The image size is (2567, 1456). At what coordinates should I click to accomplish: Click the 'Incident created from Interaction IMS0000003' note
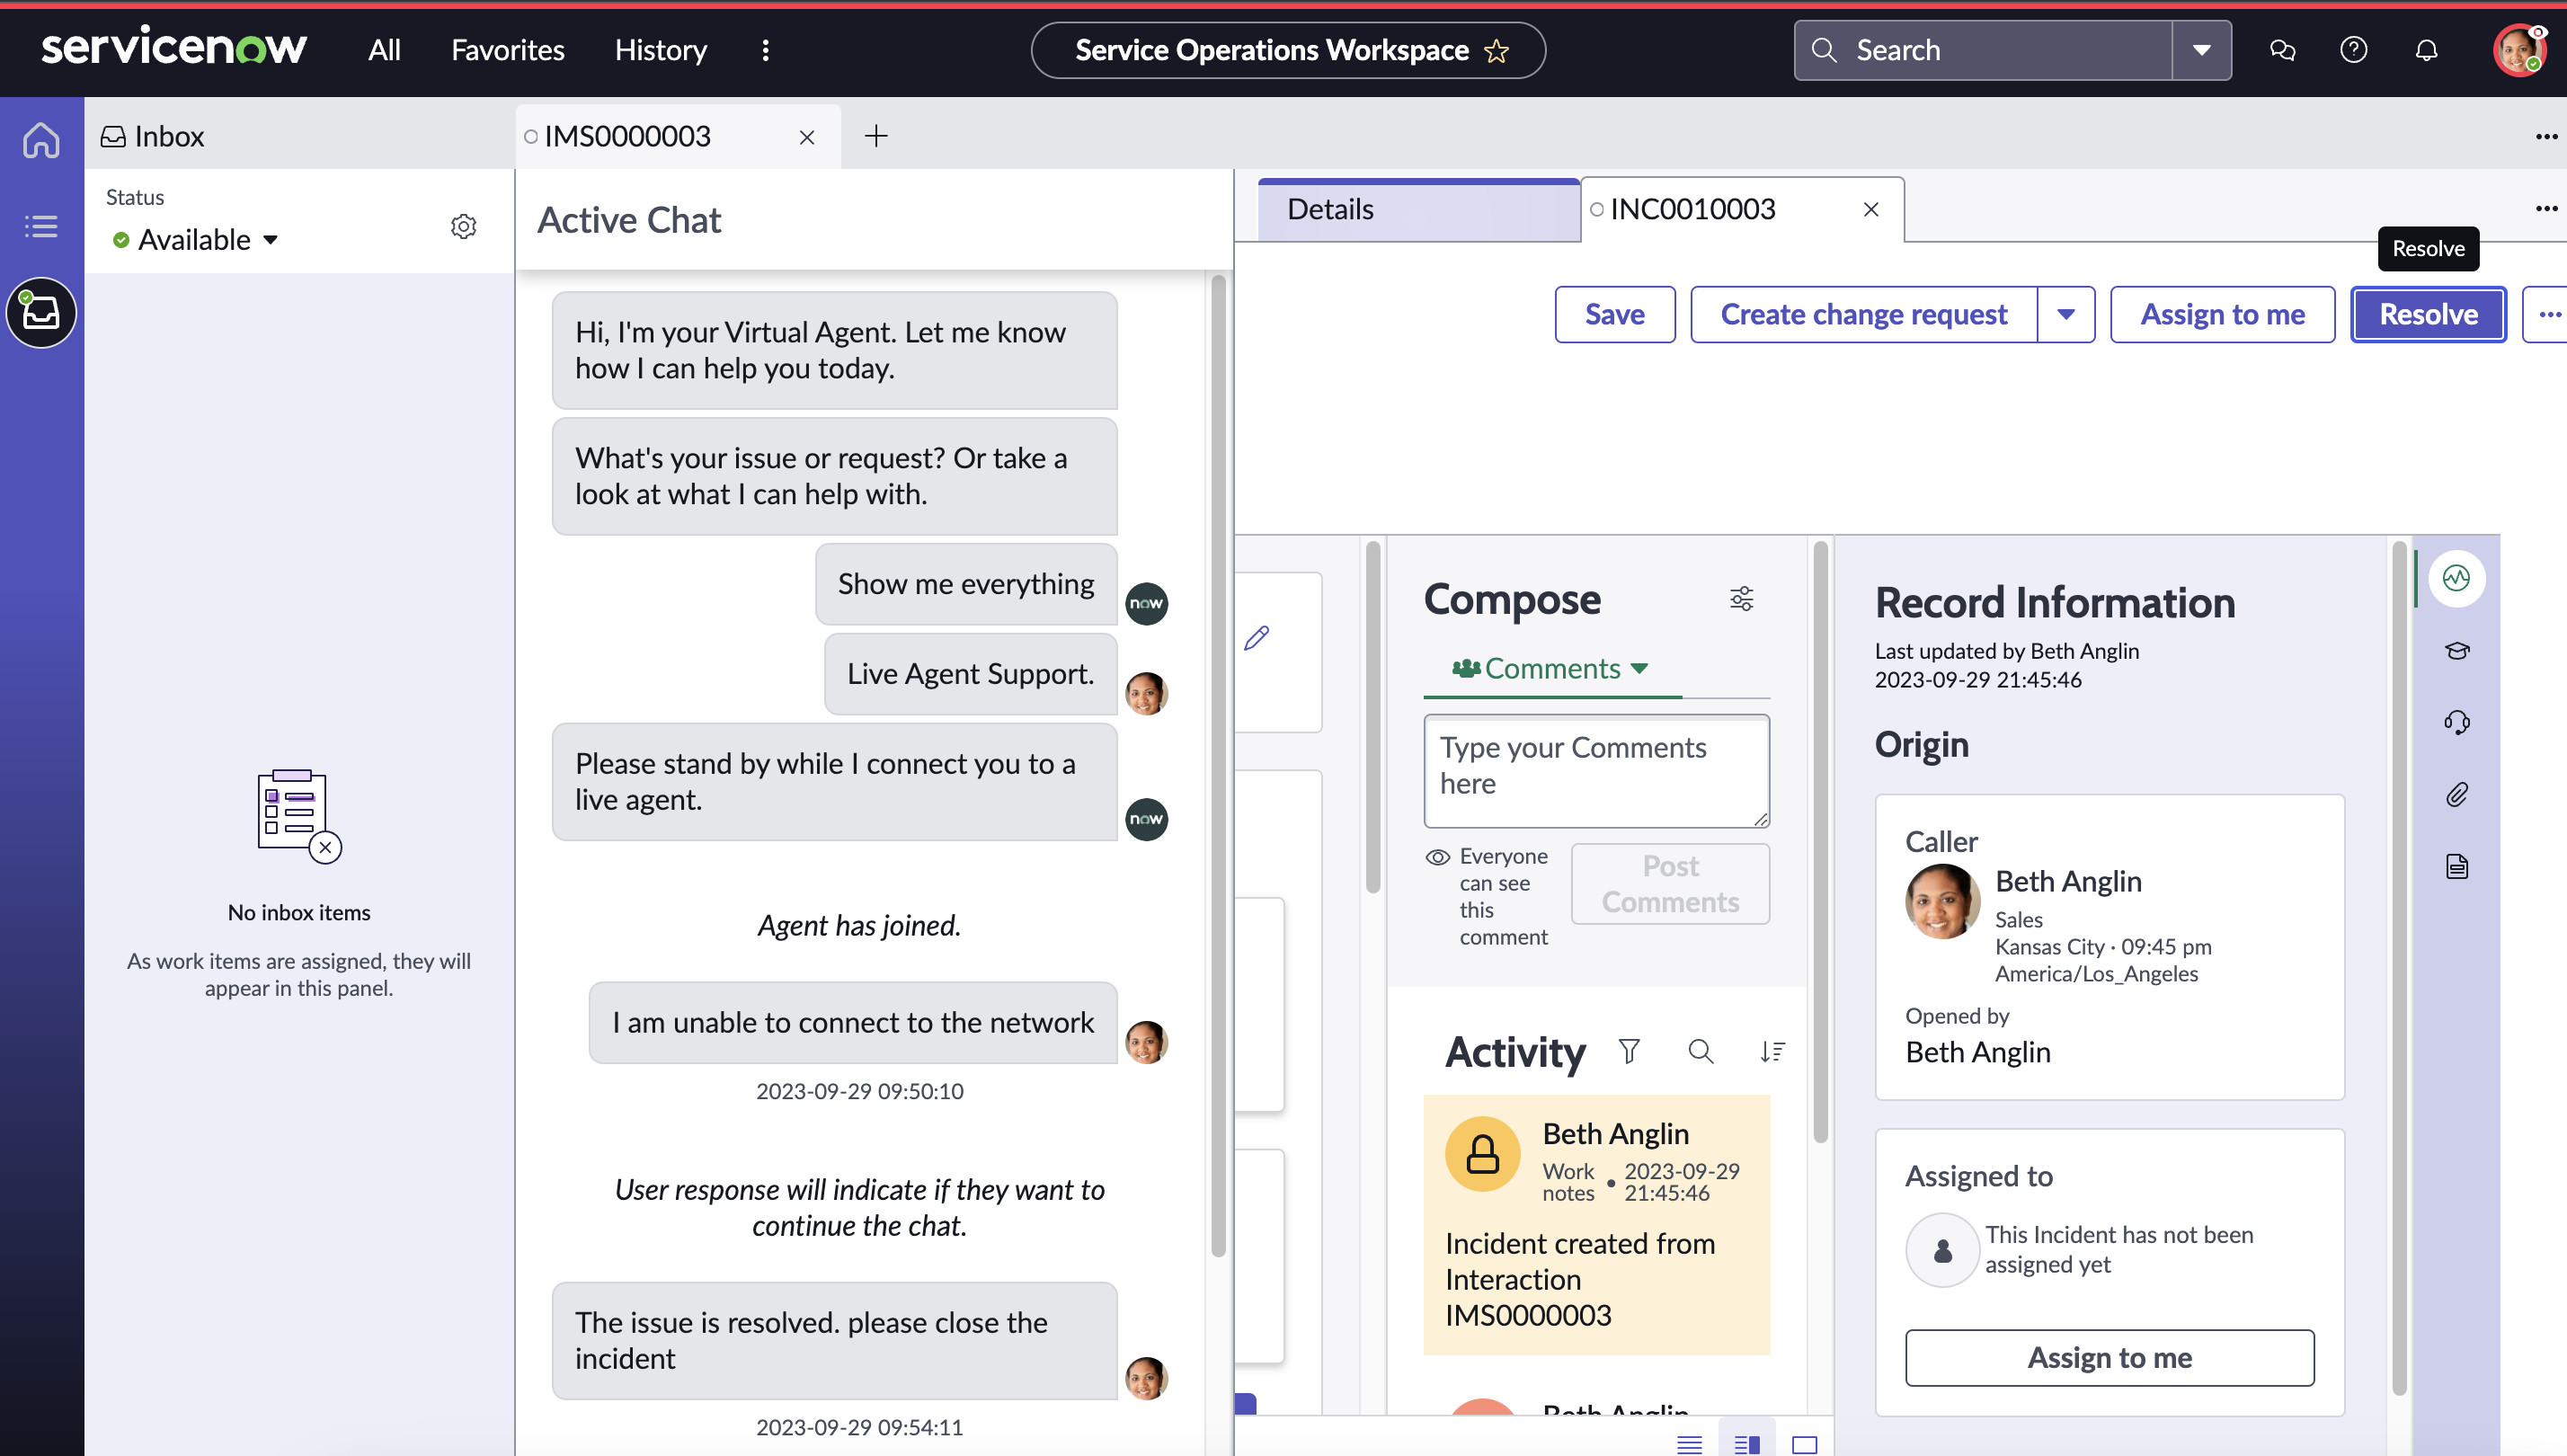[1596, 1279]
